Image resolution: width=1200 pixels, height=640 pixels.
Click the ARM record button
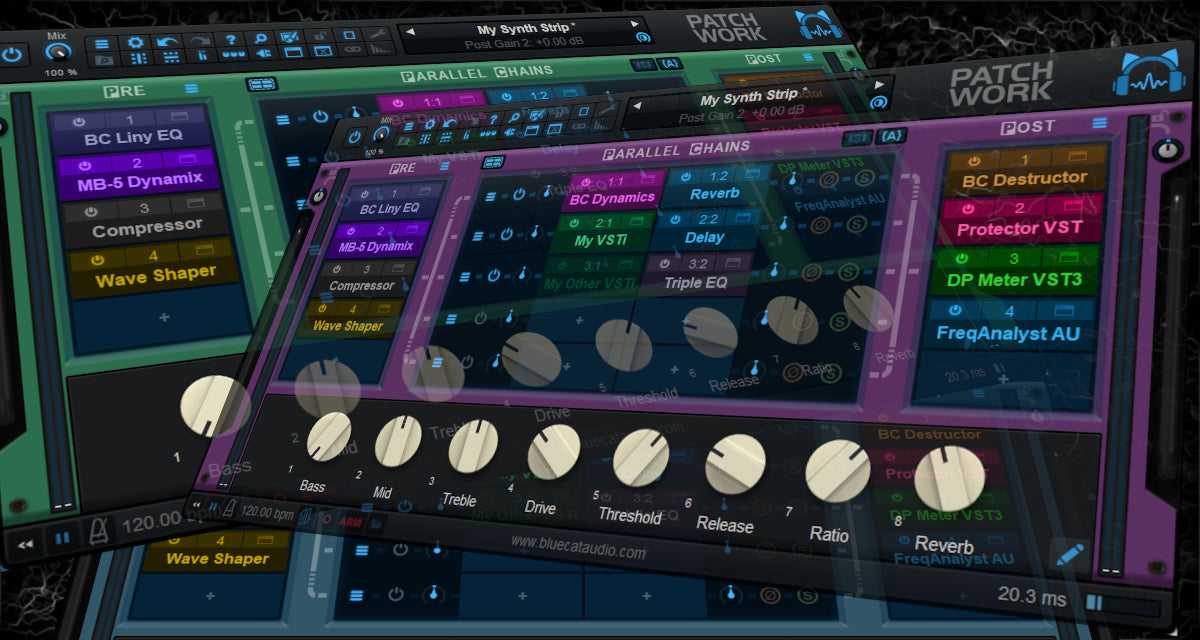(x=351, y=522)
